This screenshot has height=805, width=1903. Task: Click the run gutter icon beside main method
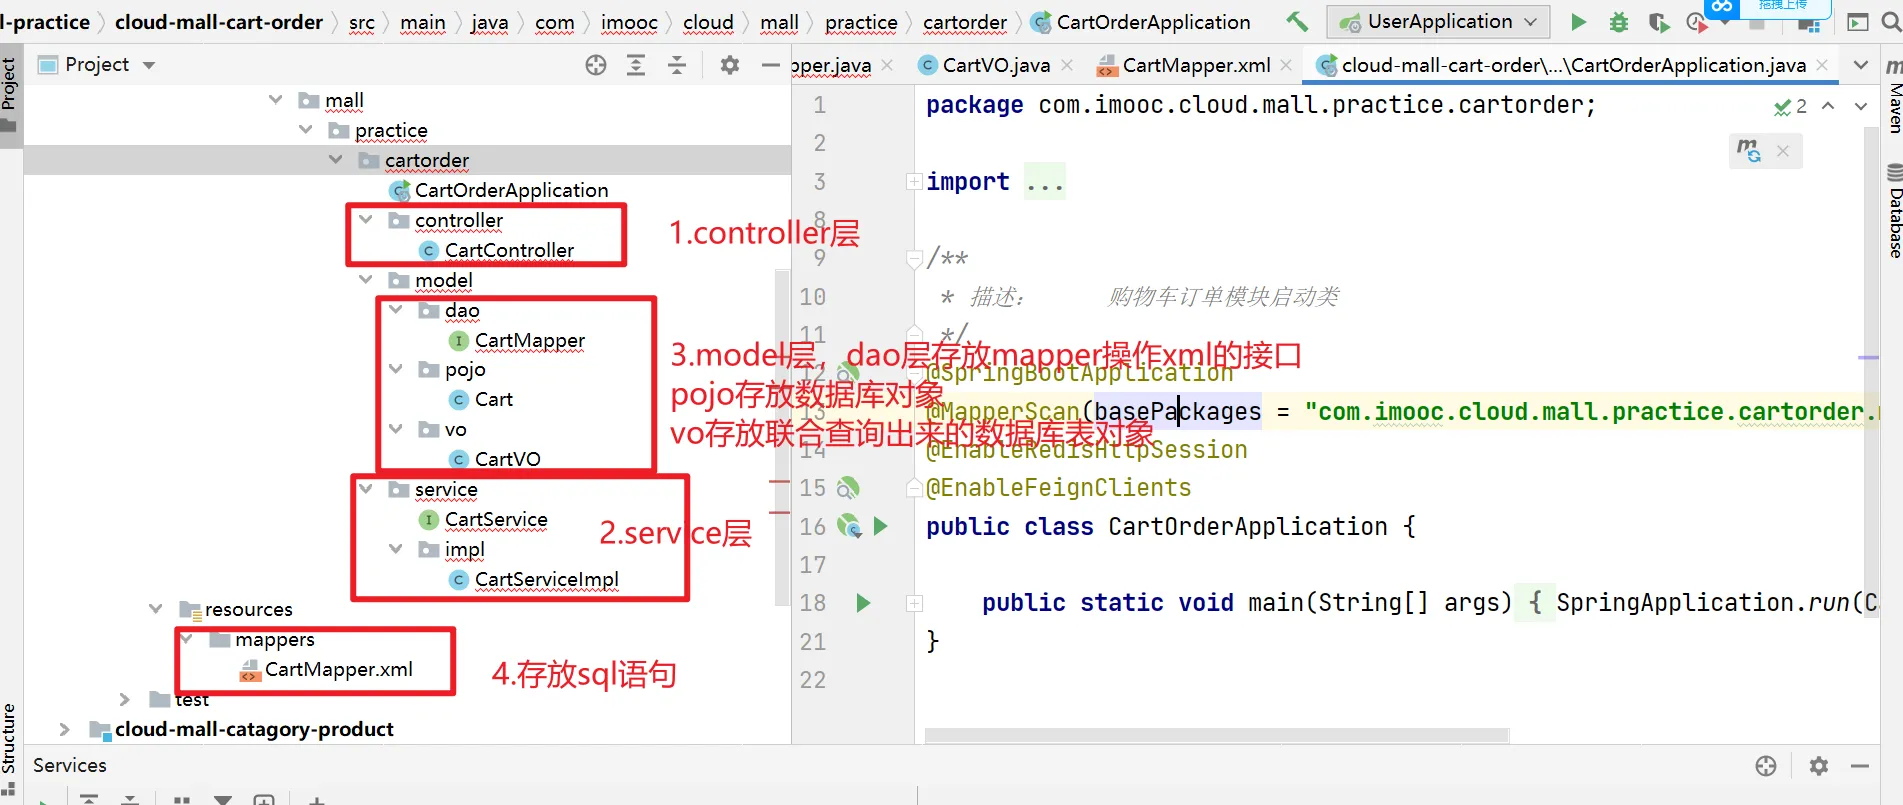[864, 603]
